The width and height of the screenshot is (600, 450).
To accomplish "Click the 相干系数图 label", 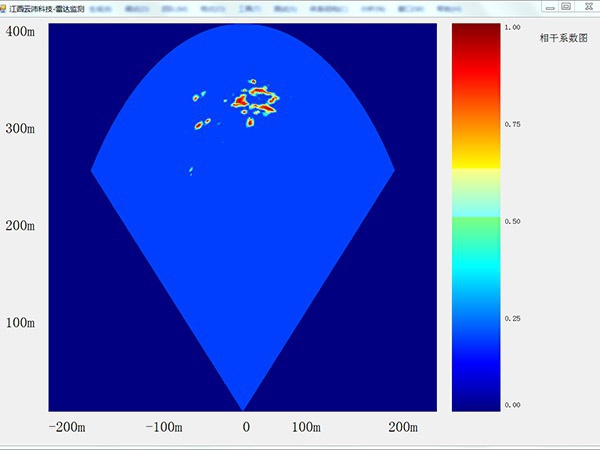I will (x=563, y=38).
